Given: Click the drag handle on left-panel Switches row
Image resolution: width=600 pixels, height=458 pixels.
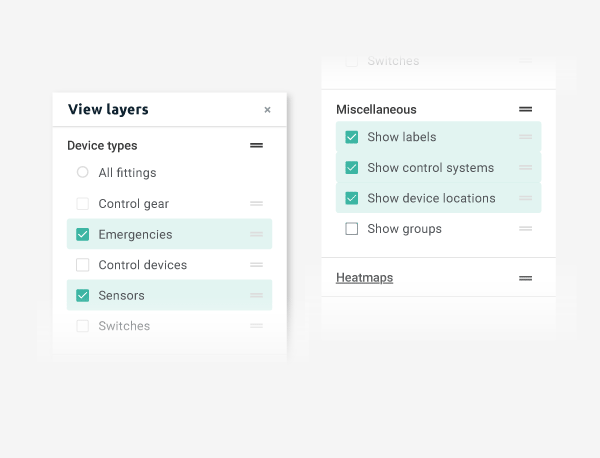Looking at the screenshot, I should click(256, 326).
